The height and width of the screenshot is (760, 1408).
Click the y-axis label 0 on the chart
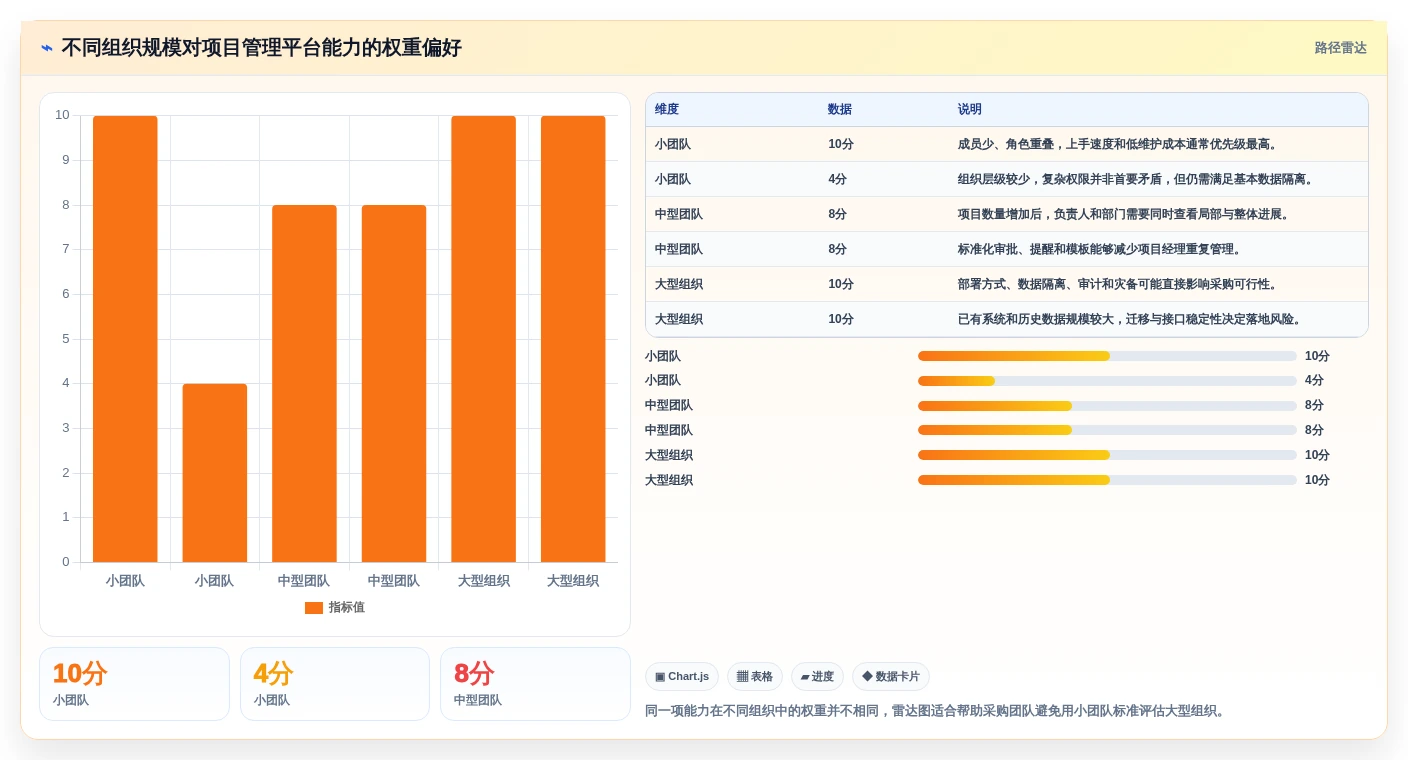pyautogui.click(x=66, y=562)
